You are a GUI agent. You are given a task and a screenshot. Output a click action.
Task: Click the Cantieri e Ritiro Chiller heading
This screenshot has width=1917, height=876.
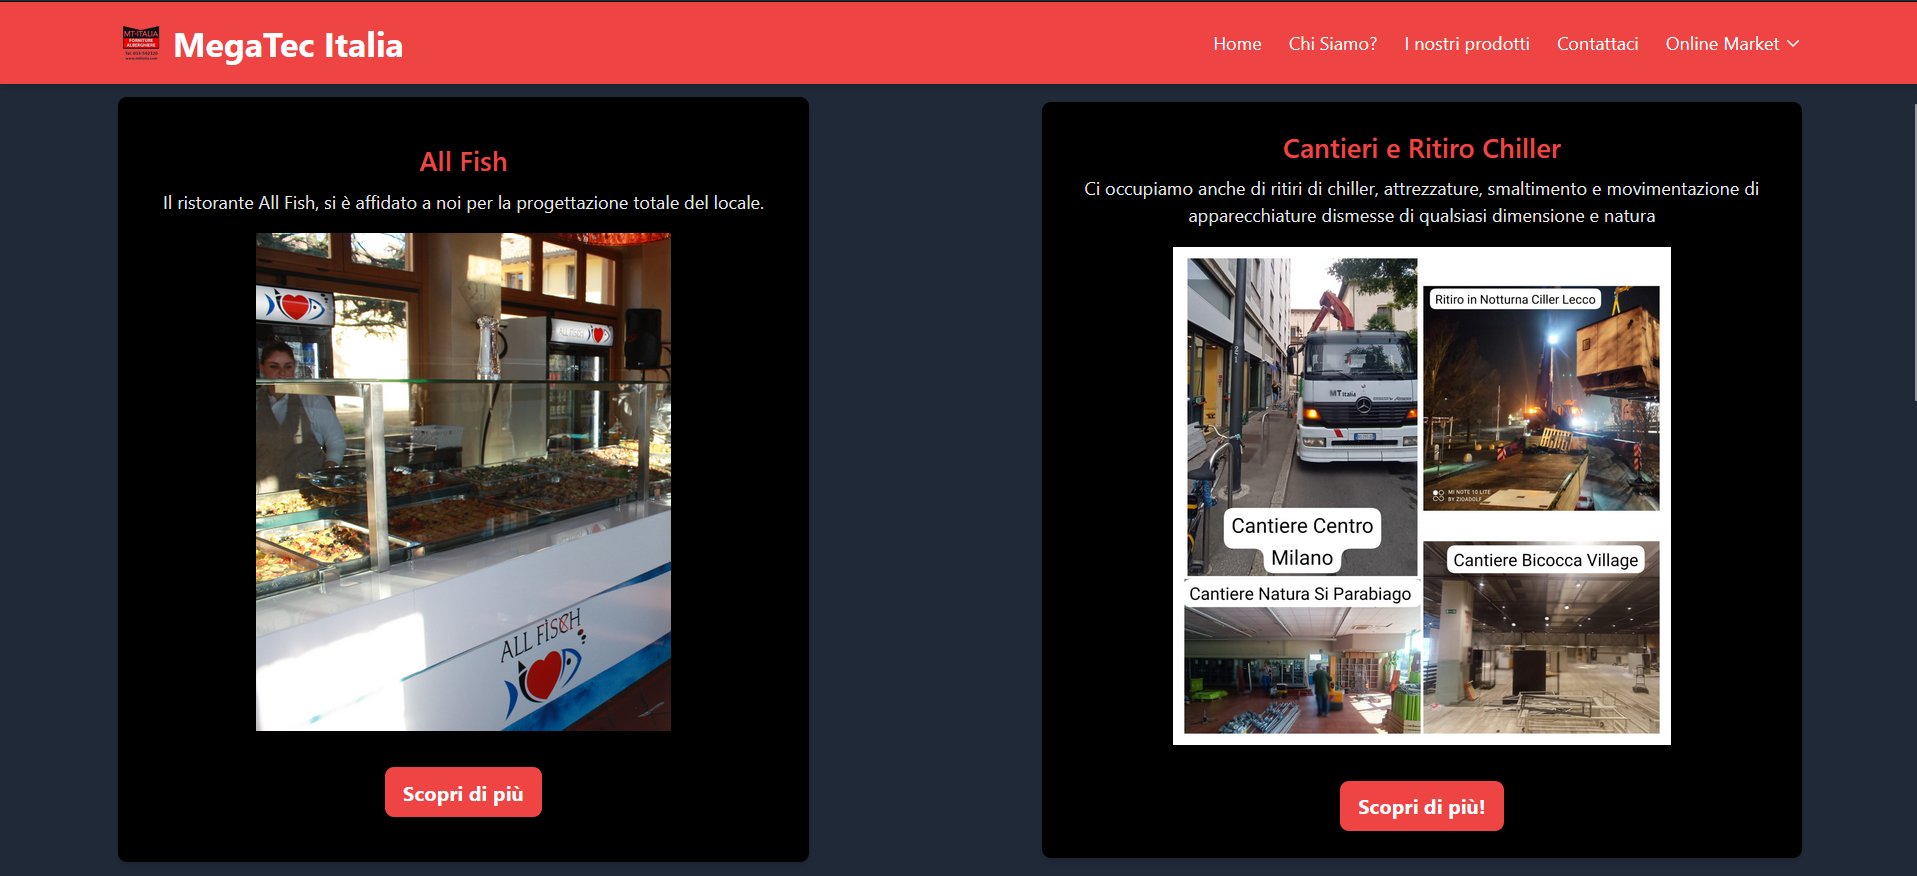pos(1421,149)
